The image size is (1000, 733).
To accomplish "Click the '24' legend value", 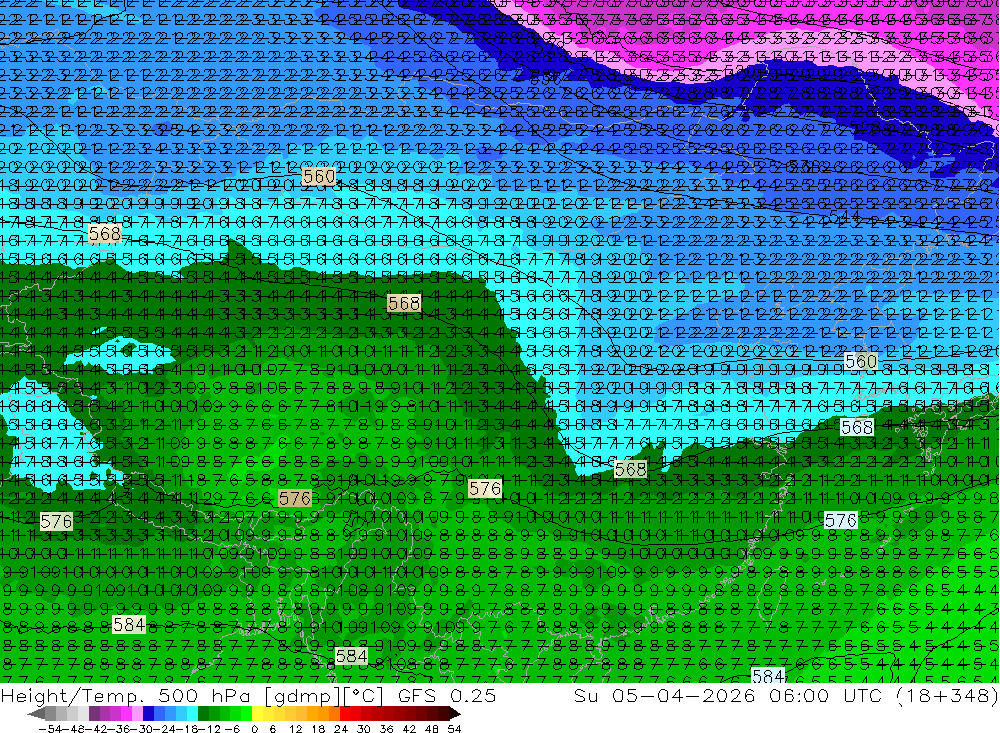I will [341, 729].
